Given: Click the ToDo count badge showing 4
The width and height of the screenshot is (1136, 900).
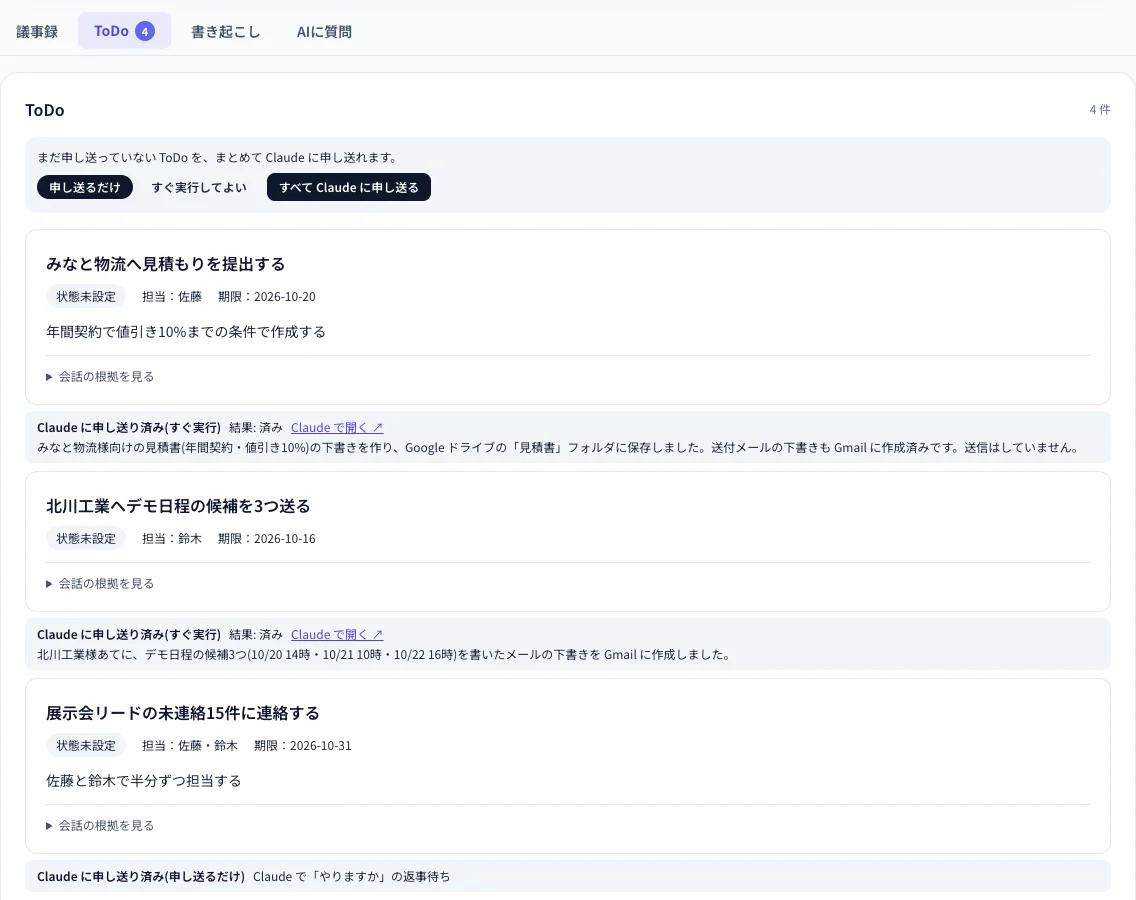Looking at the screenshot, I should (145, 31).
